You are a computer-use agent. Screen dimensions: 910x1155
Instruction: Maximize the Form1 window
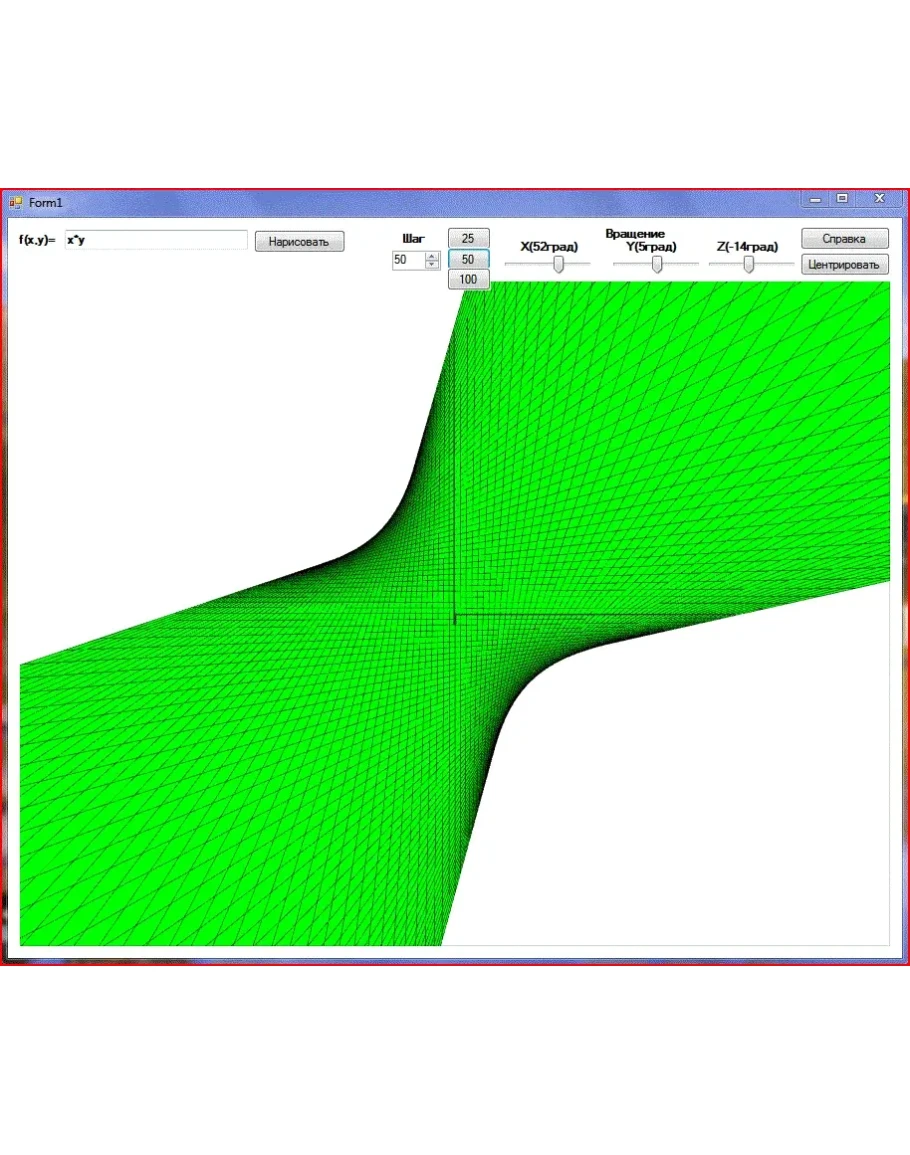pyautogui.click(x=843, y=199)
